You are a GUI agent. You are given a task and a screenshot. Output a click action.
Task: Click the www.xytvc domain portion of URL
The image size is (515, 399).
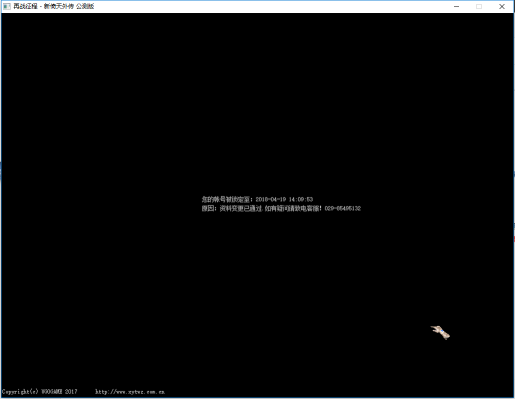point(129,392)
